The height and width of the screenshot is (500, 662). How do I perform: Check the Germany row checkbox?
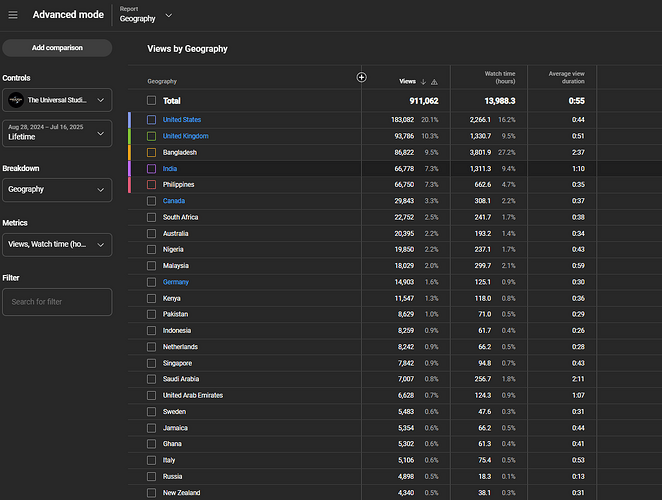pyautogui.click(x=152, y=282)
